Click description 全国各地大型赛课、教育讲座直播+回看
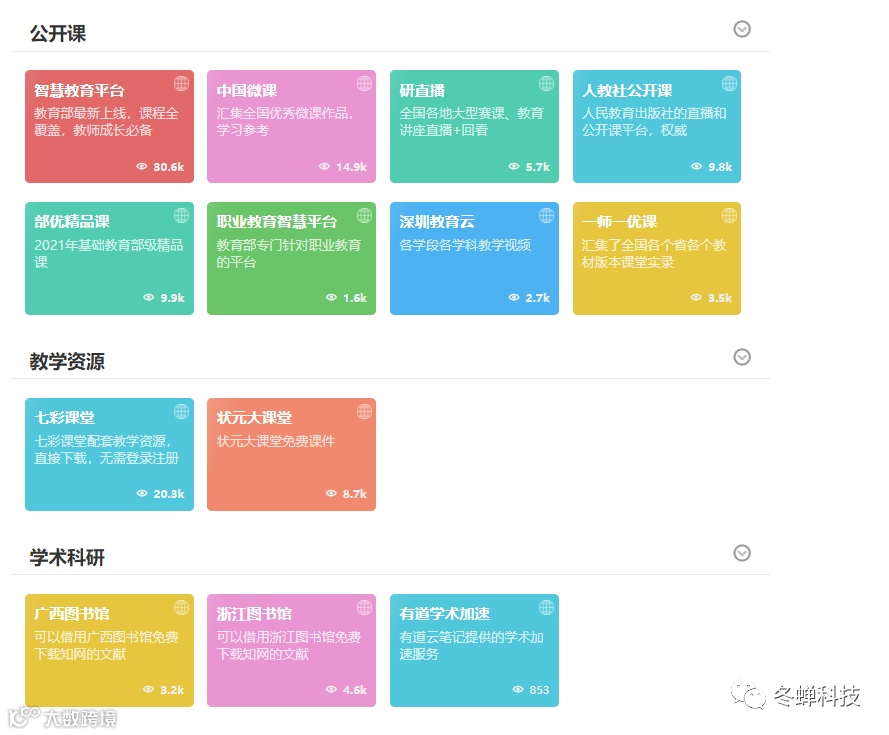This screenshot has width=889, height=735. pos(472,121)
